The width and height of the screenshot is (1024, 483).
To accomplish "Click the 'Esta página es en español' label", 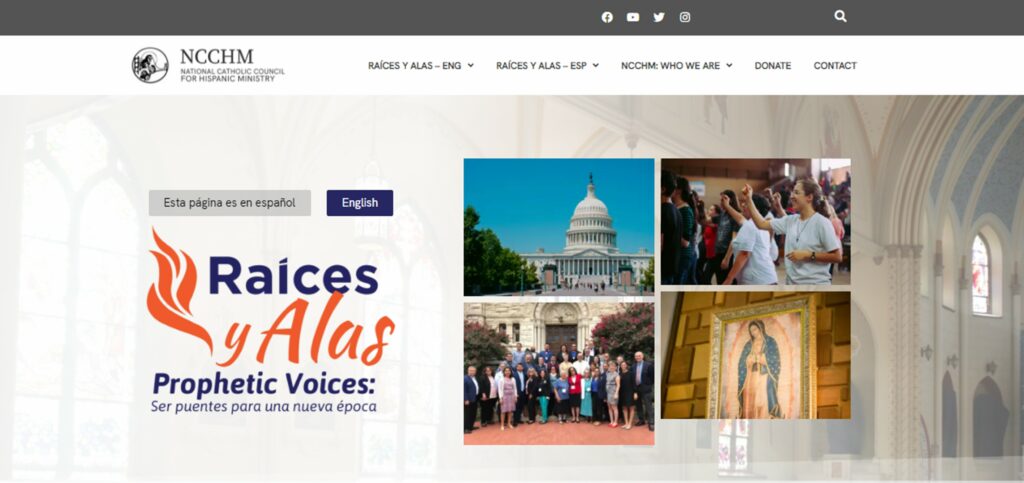I will [x=230, y=203].
